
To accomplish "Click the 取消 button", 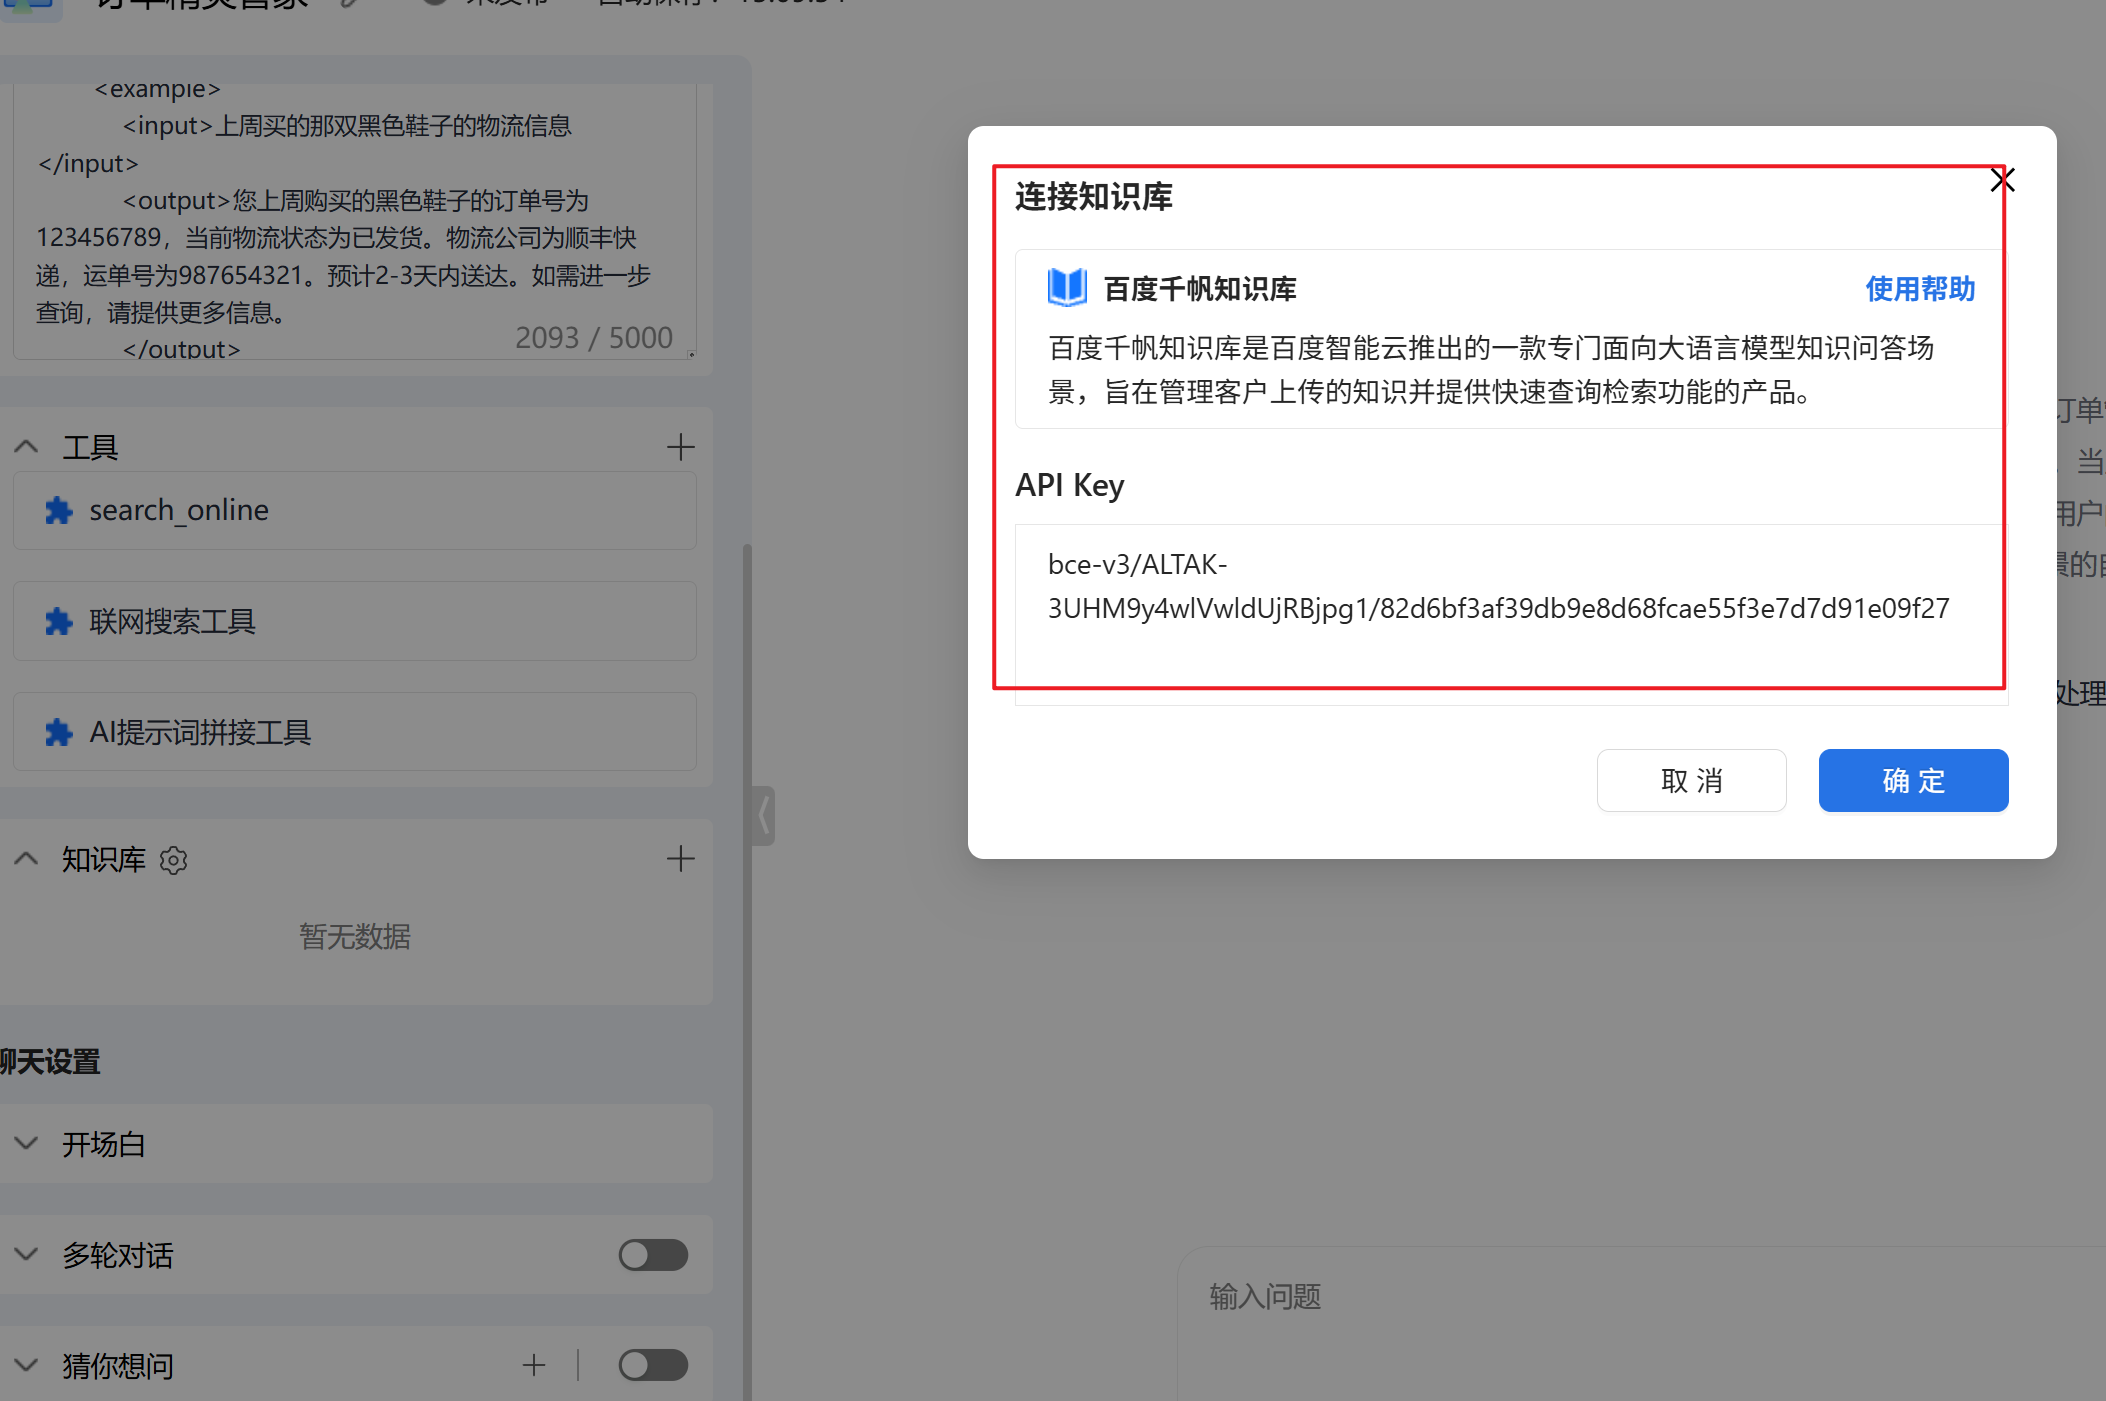I will coord(1691,781).
